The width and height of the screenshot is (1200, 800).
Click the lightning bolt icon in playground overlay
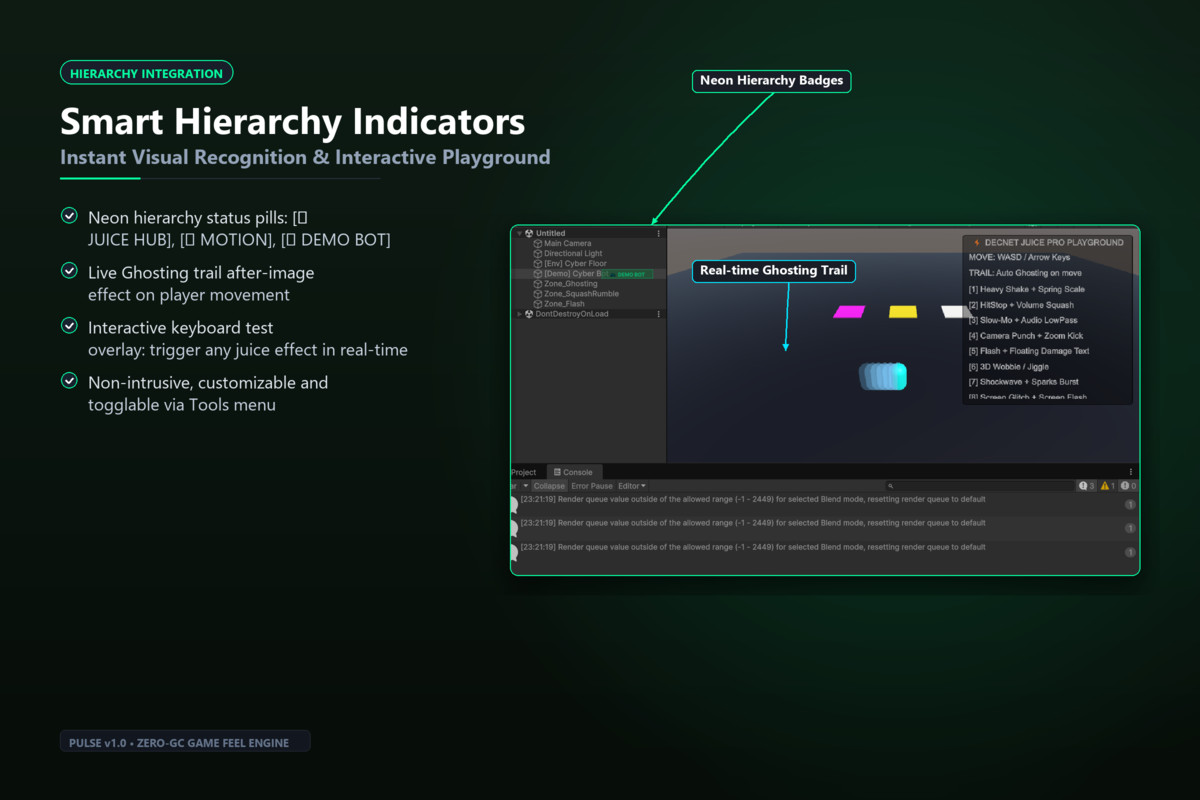976,242
